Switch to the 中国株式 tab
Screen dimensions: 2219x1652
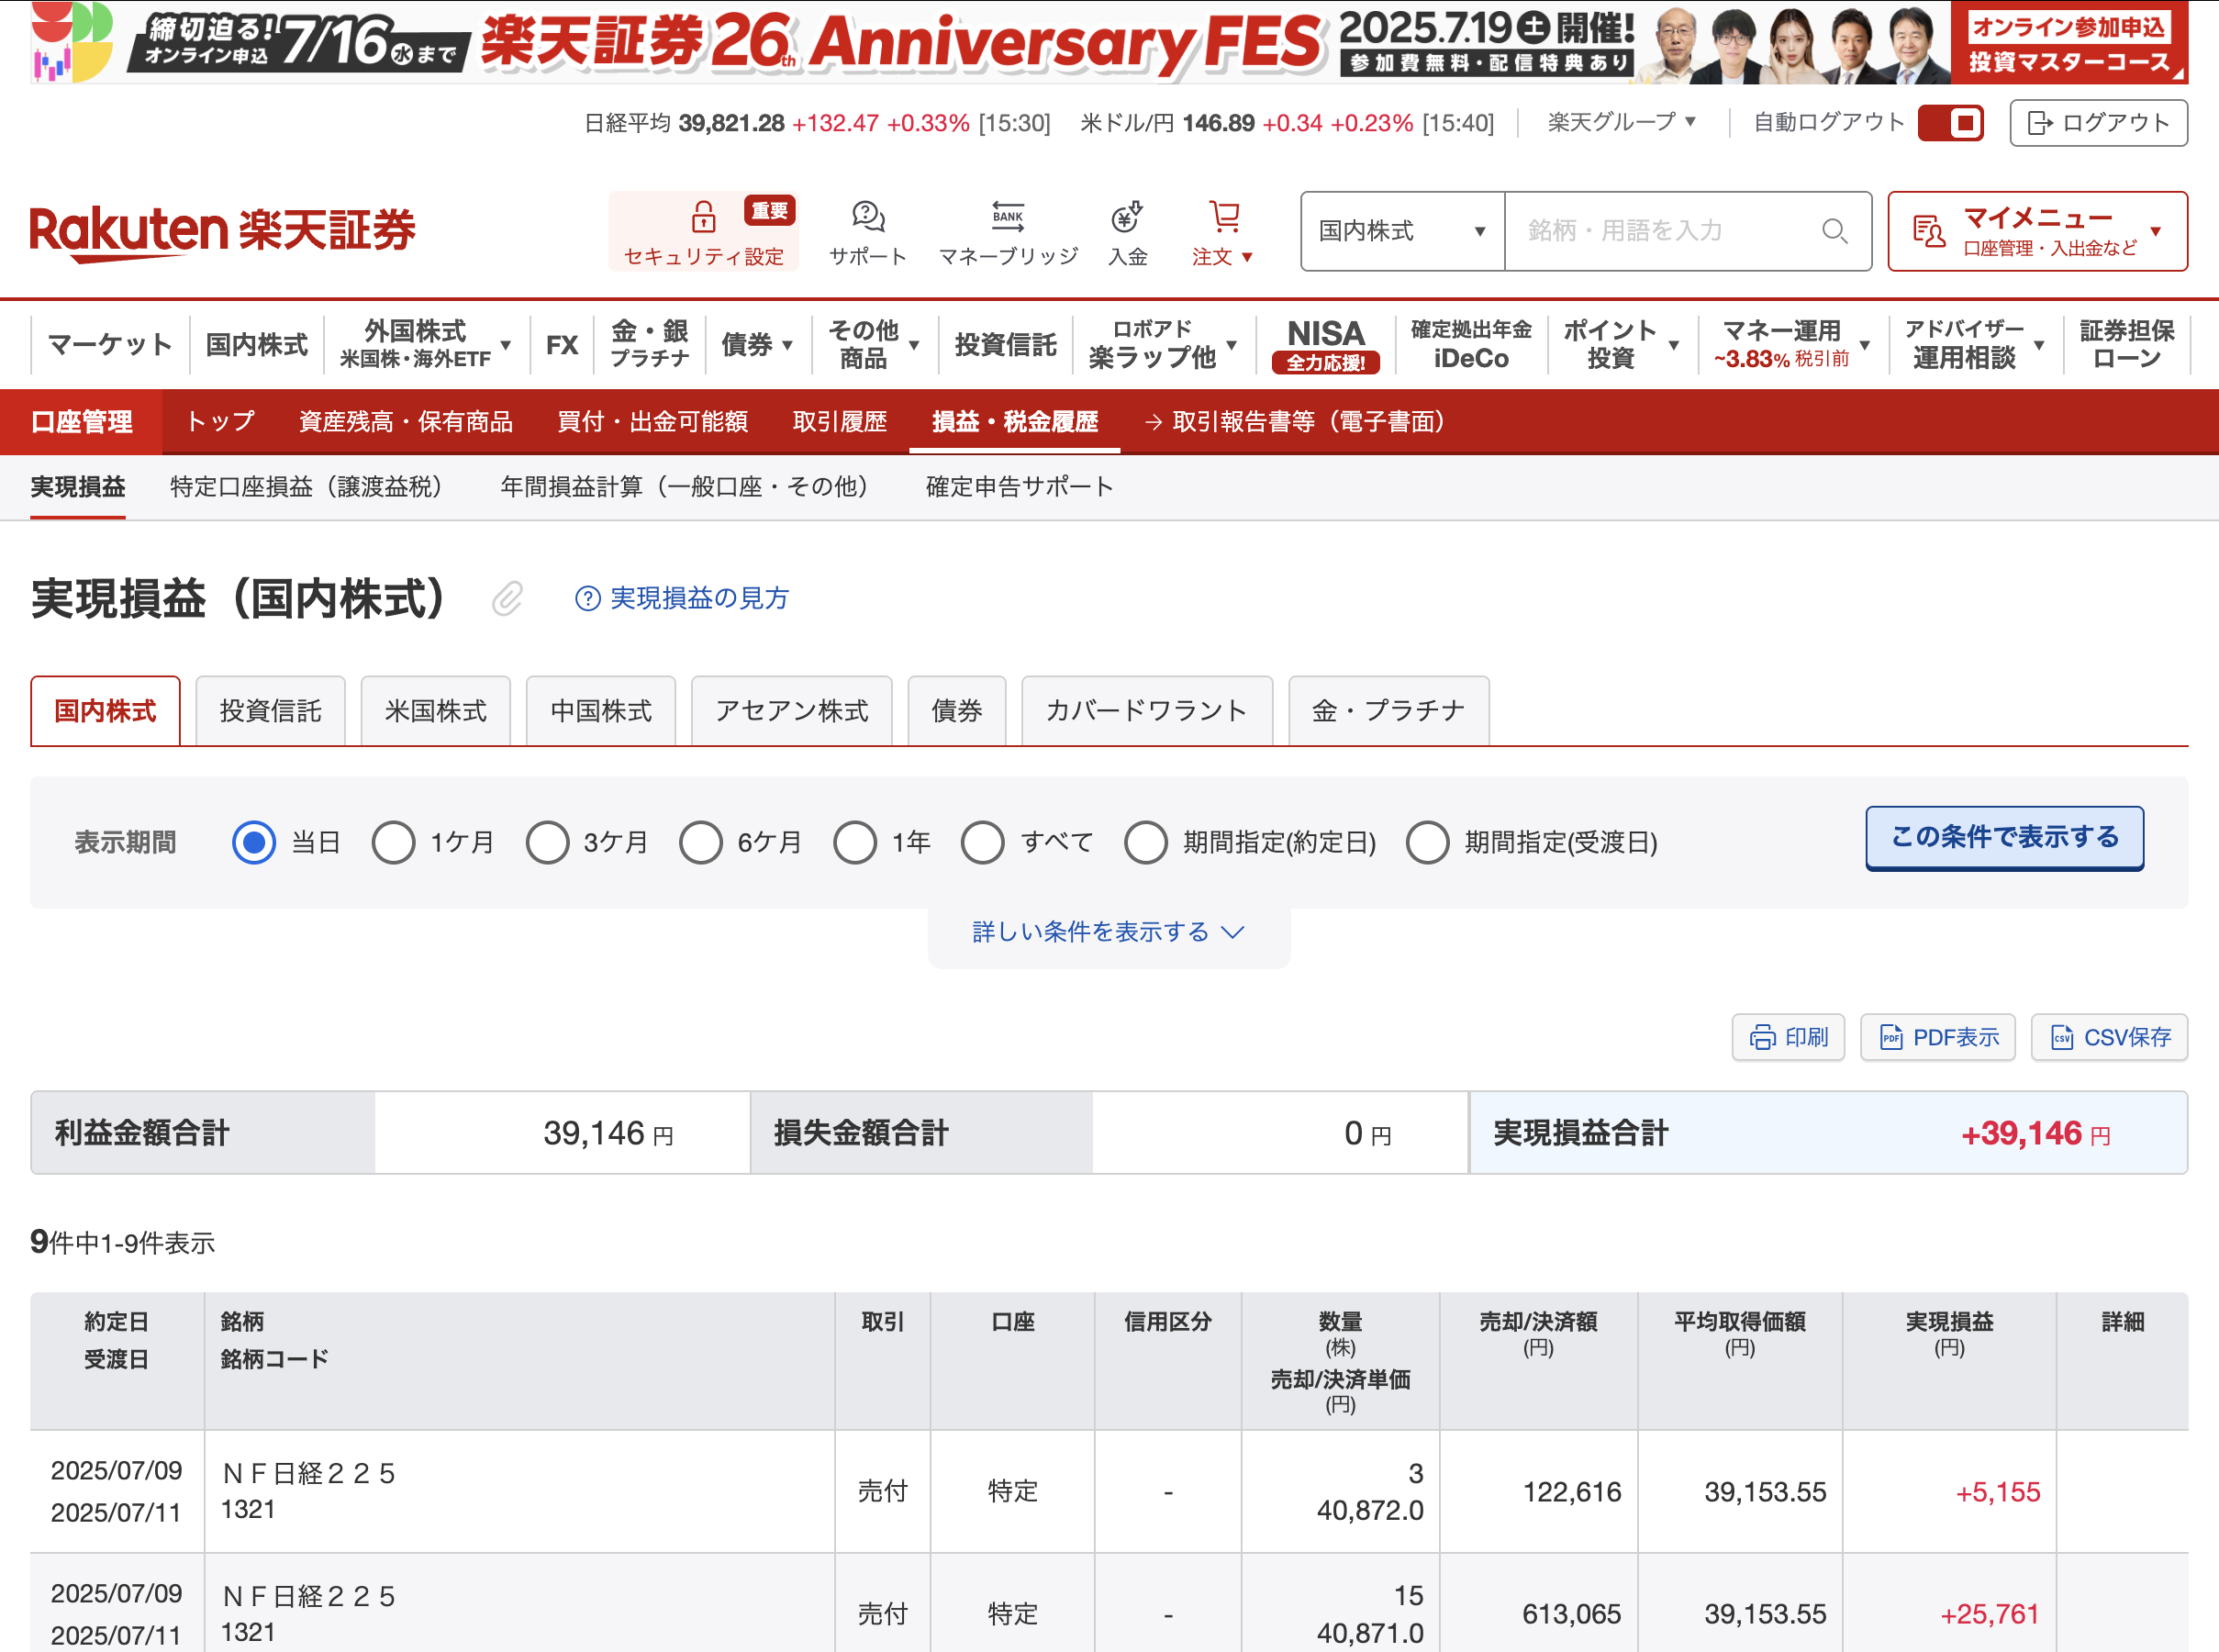coord(600,711)
